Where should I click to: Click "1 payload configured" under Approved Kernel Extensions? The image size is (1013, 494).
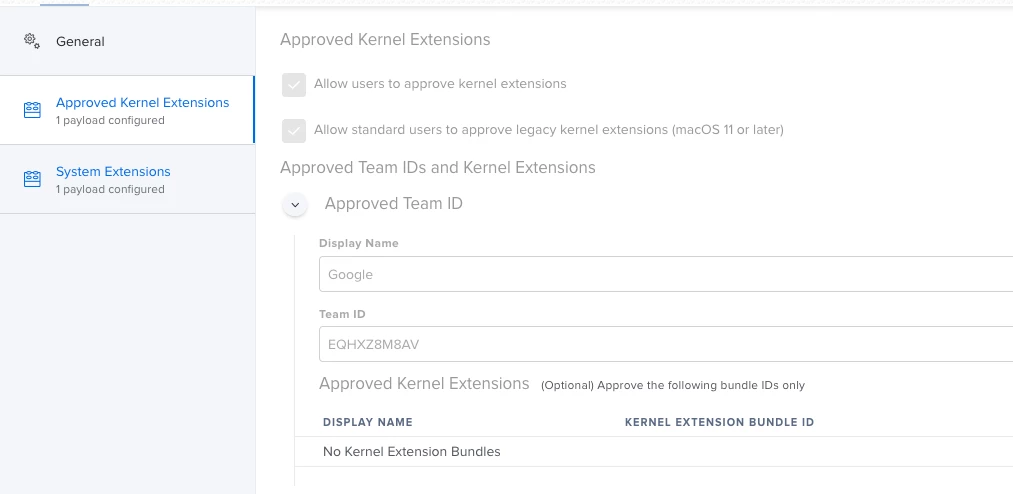(110, 121)
